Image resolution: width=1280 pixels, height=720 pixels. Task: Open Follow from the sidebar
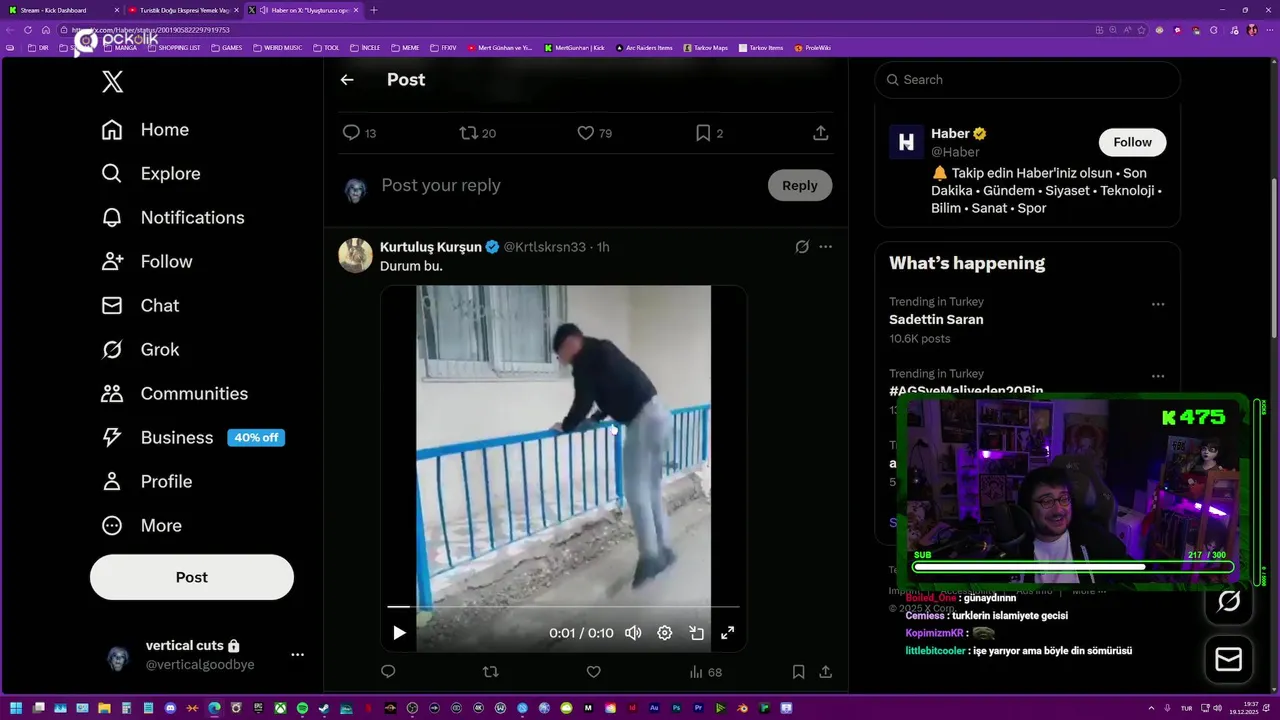tap(147, 262)
